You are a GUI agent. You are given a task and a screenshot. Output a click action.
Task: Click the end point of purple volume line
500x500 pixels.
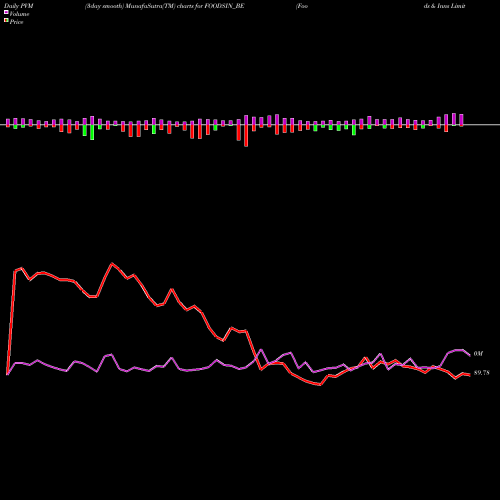point(470,356)
